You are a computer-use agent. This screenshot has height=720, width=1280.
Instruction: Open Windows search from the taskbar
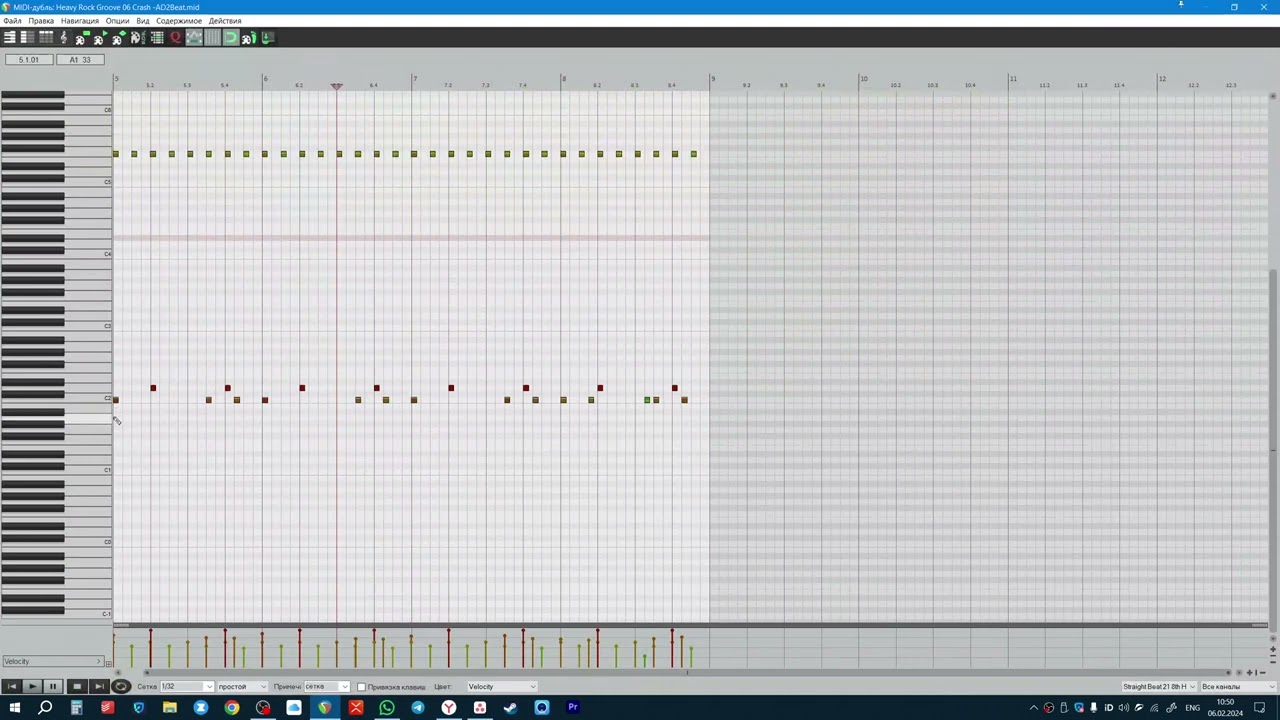coord(45,708)
